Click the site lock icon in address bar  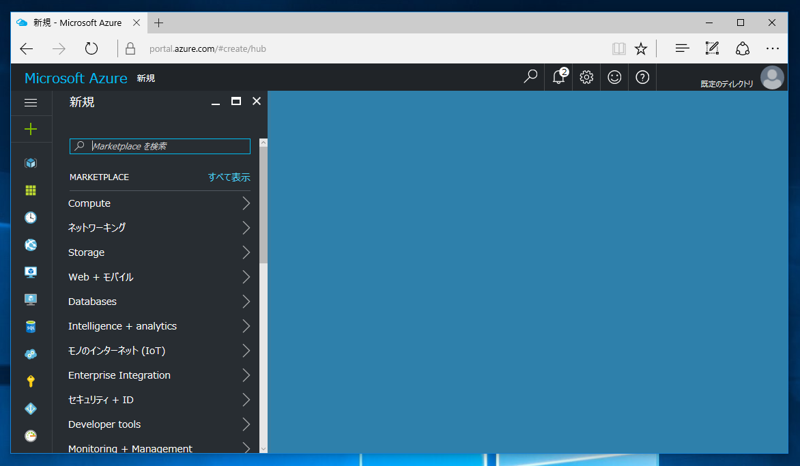tap(130, 48)
